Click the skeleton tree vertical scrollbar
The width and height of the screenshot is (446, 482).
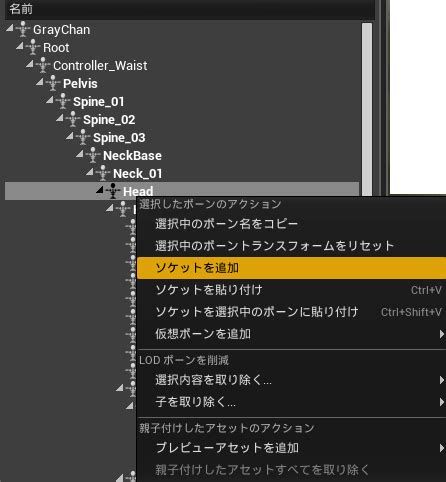click(367, 109)
